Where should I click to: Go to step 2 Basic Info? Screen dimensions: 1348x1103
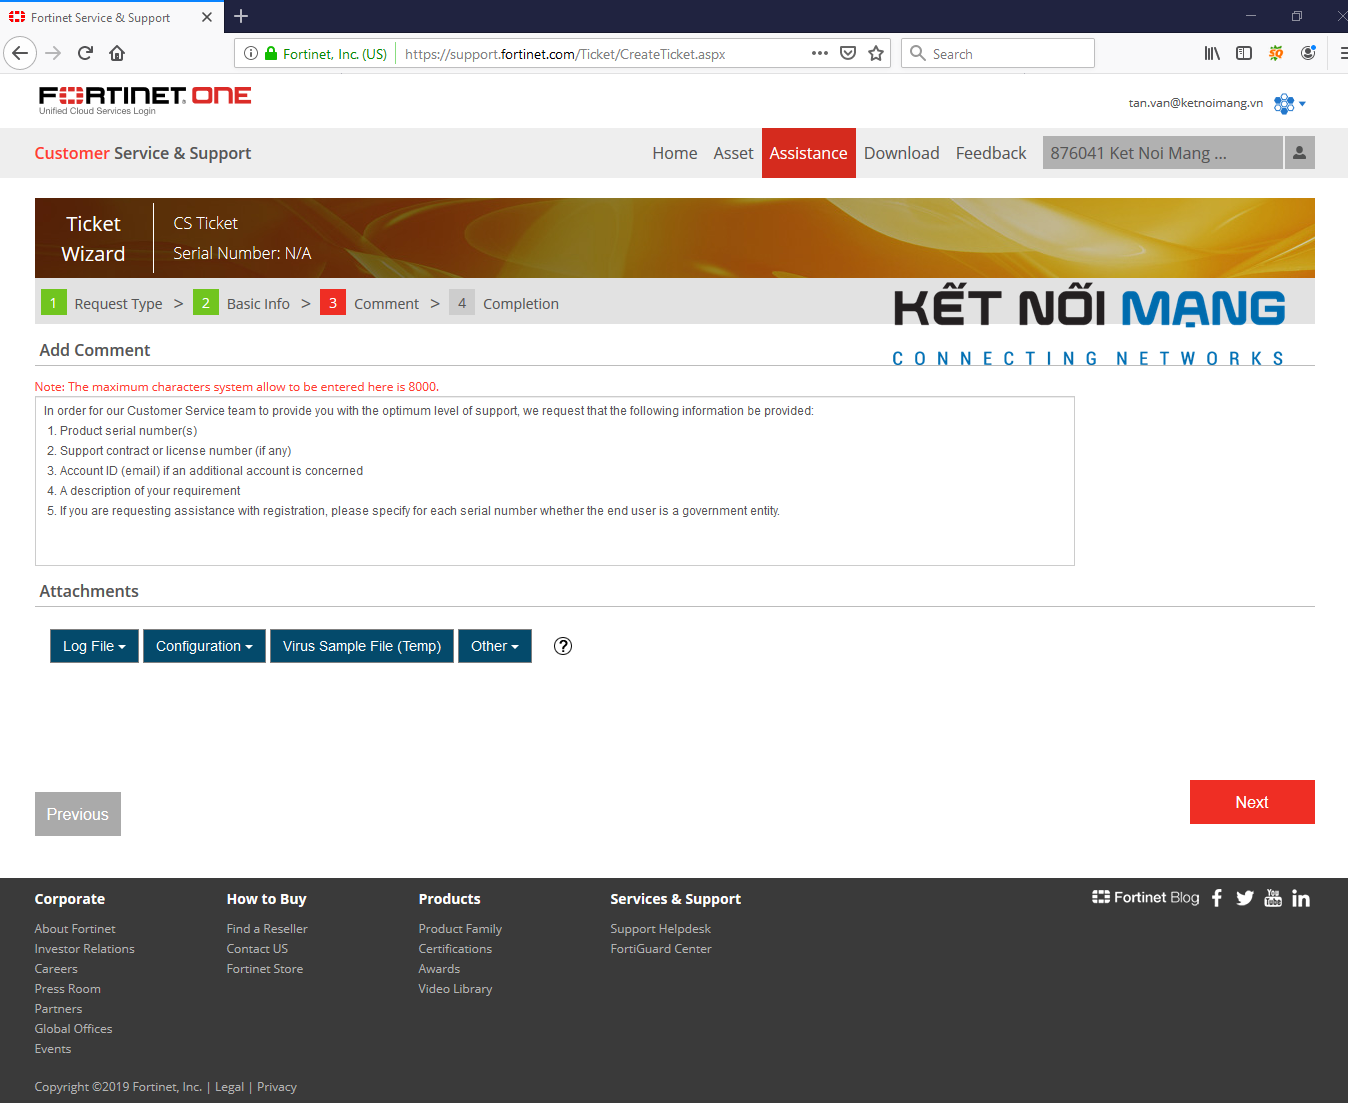[x=241, y=303]
